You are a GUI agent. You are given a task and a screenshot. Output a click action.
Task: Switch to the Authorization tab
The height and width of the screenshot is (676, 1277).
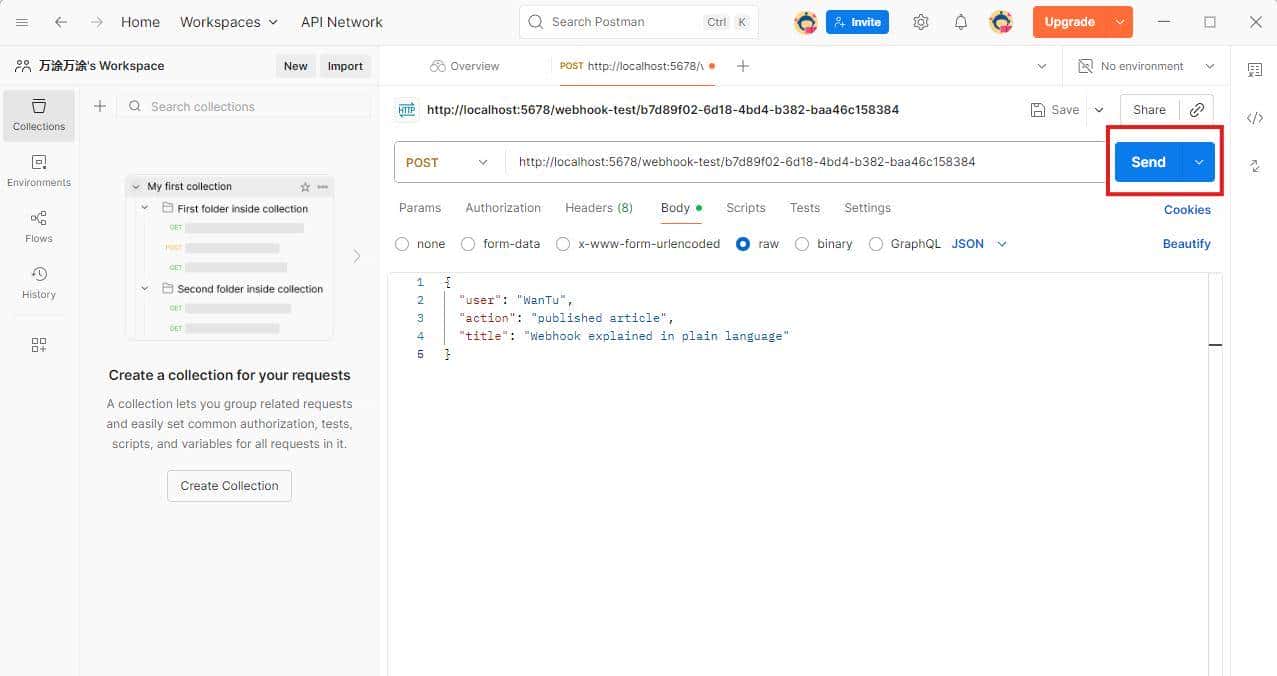(503, 207)
